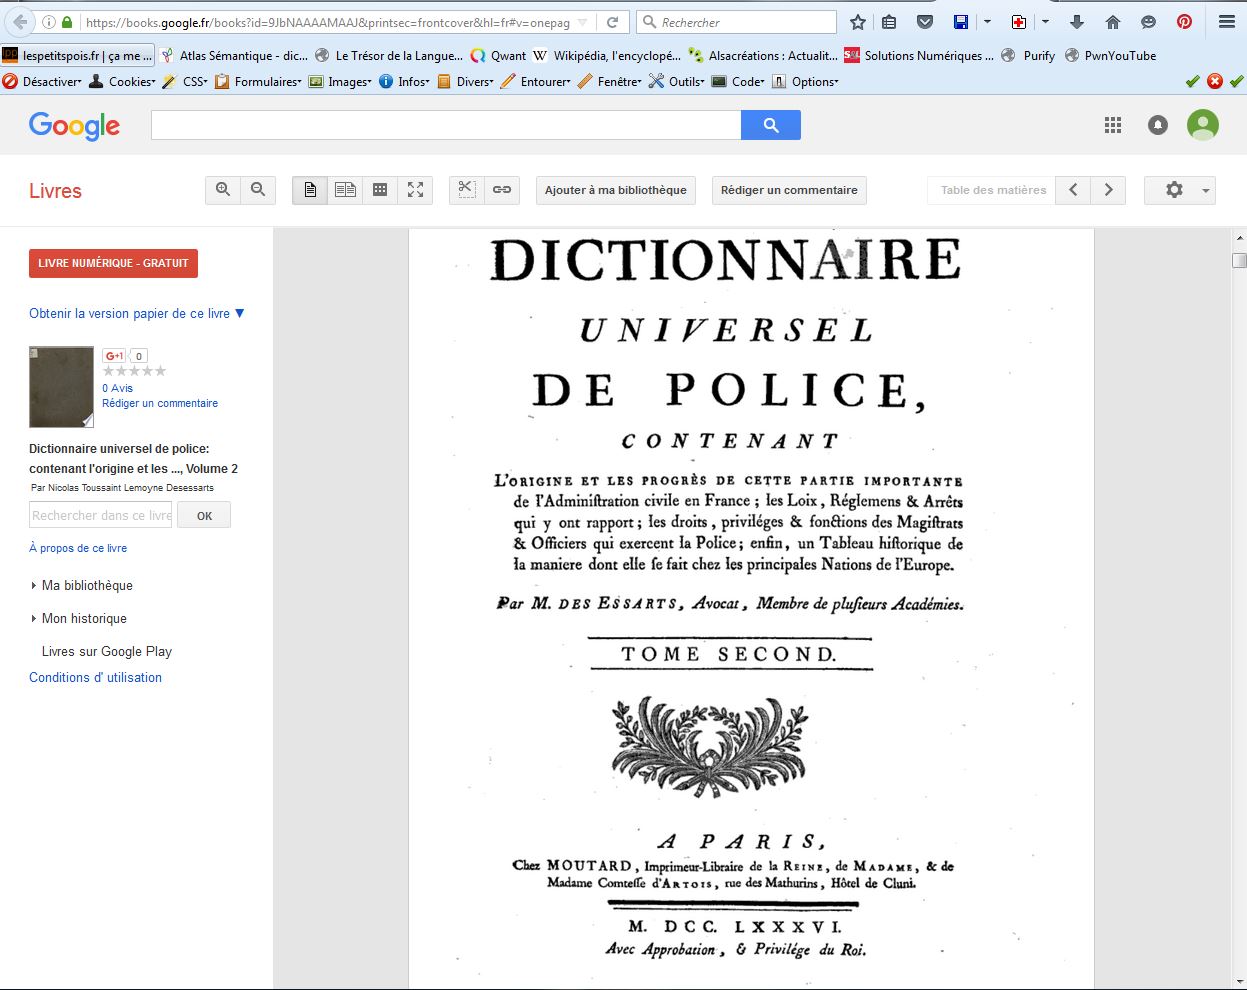Image resolution: width=1247 pixels, height=990 pixels.
Task: Switch to single page view
Action: [310, 190]
